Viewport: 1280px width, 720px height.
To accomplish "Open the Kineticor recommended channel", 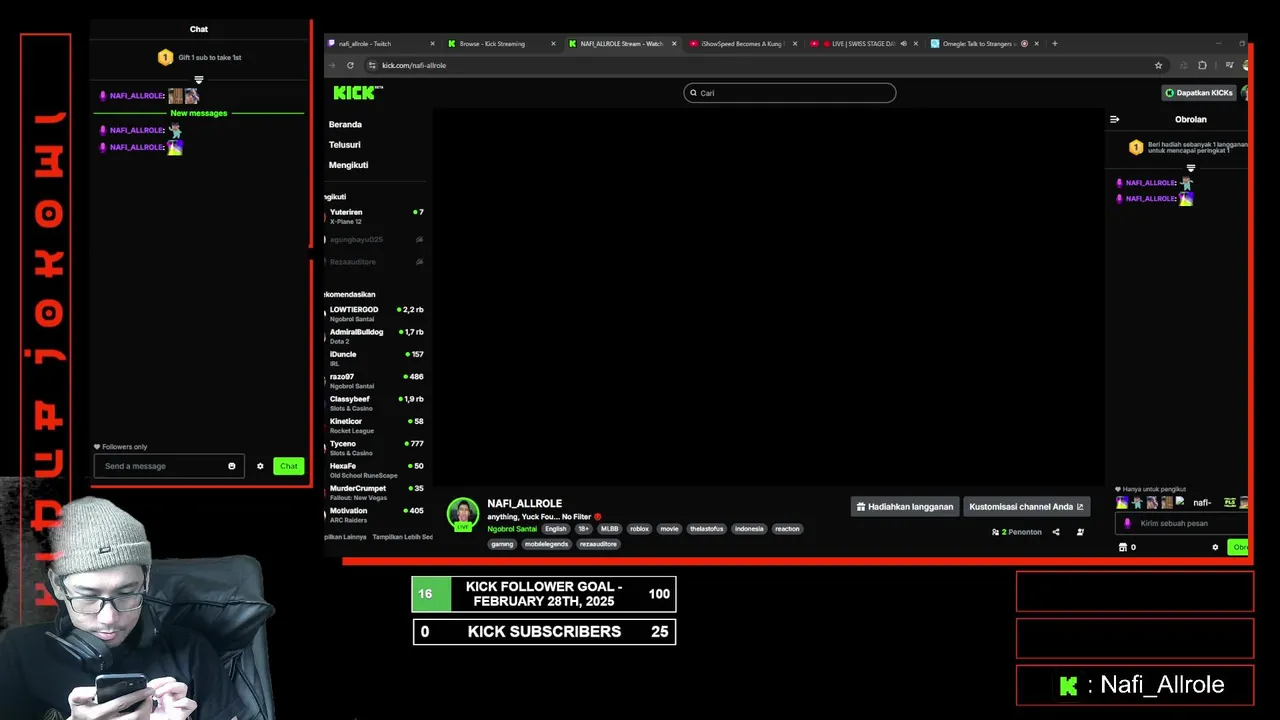I will [376, 425].
